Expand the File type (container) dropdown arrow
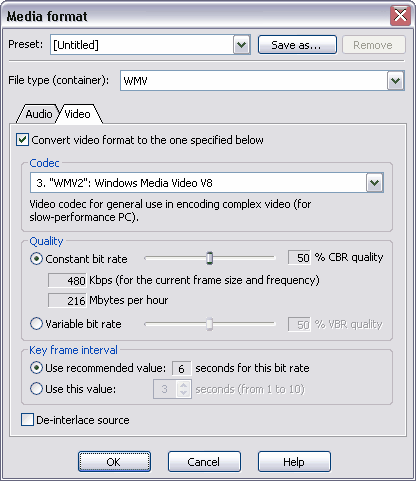Viewport: 416px width, 481px height. 396,81
